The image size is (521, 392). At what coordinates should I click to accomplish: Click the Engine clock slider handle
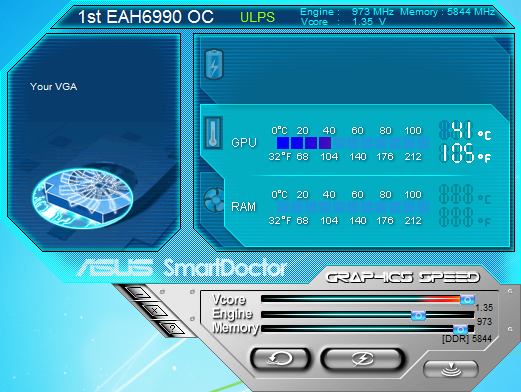coord(418,315)
